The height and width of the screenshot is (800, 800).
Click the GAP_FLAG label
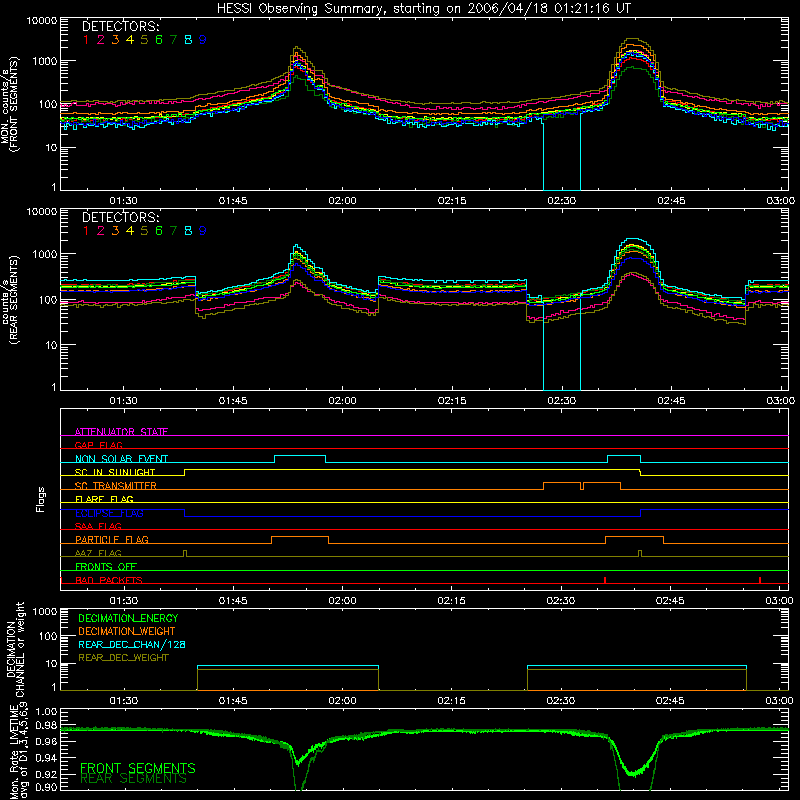point(98,445)
